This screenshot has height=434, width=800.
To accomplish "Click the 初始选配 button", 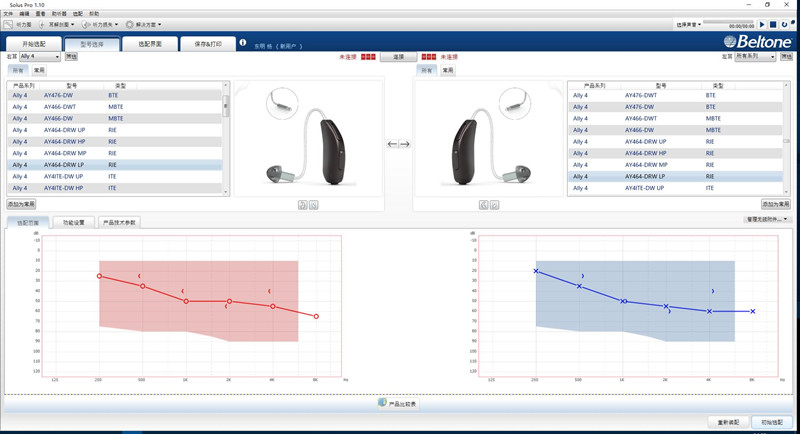I will point(773,422).
